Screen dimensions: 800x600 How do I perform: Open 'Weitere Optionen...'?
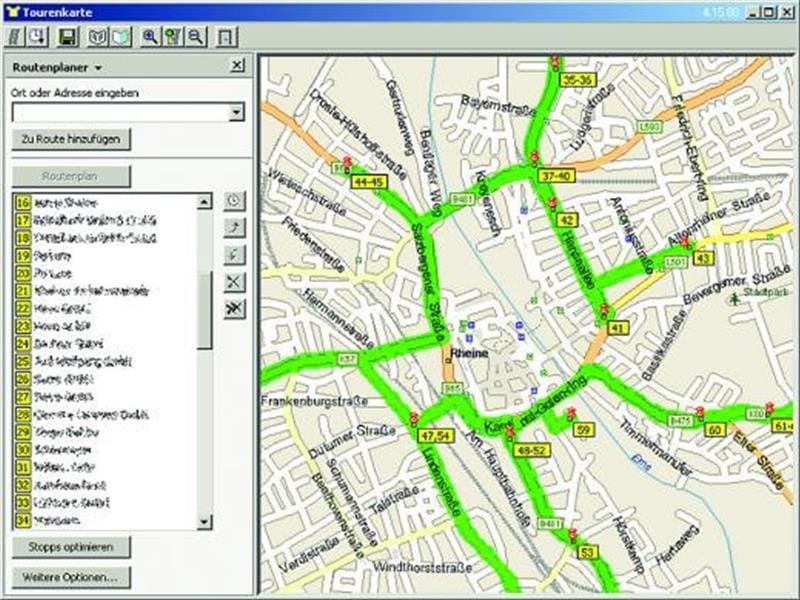click(x=70, y=577)
